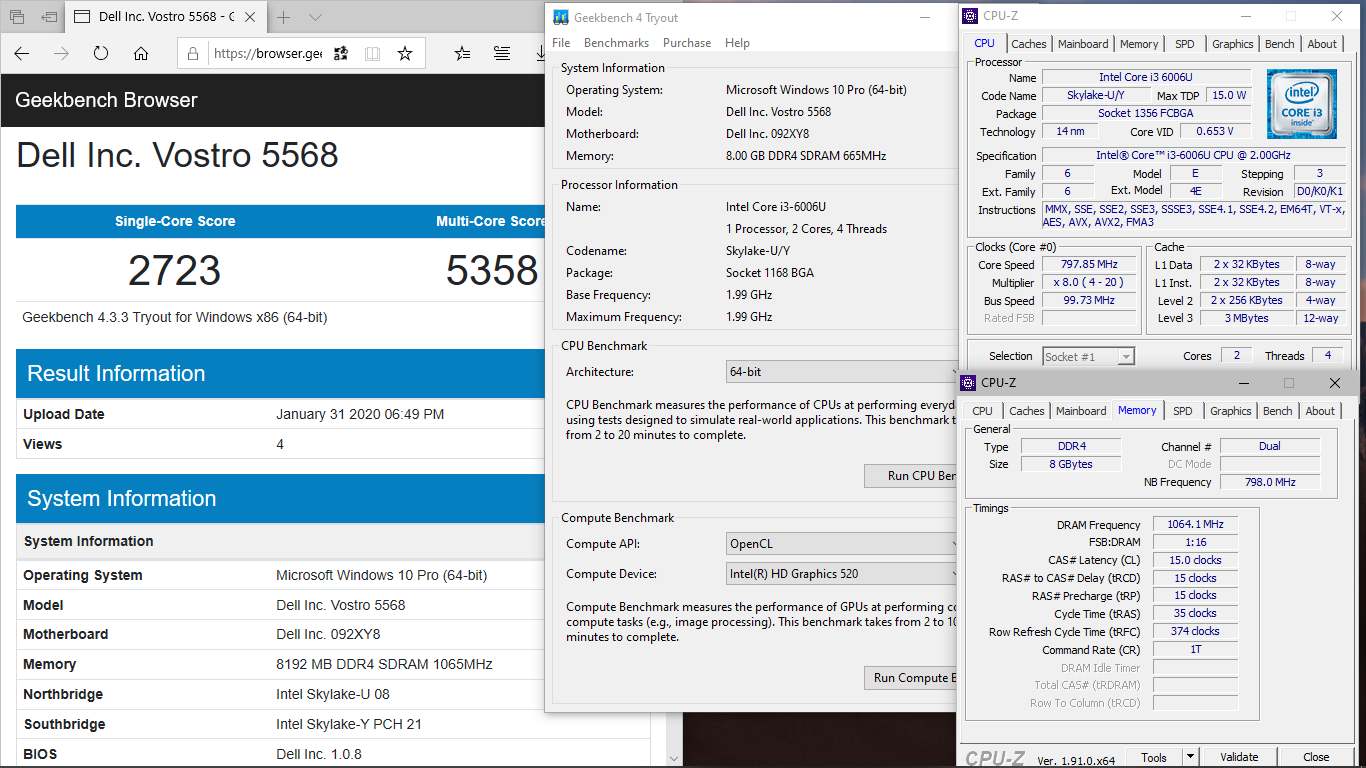The width and height of the screenshot is (1366, 768).
Task: Open the Compute Device Intel HD Graphics 520 dropdown
Action: pos(842,574)
